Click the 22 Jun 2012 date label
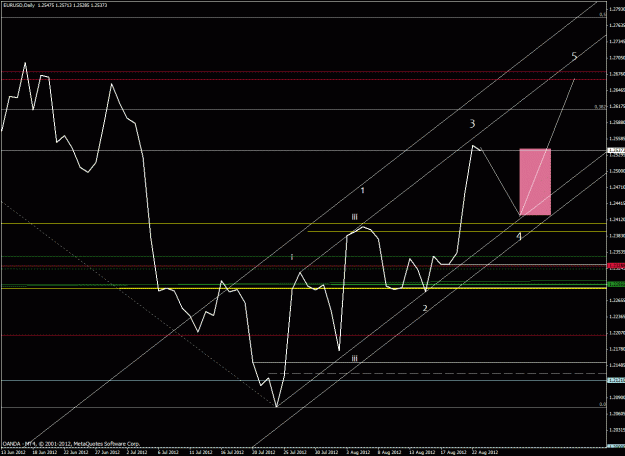The image size is (625, 456). [x=74, y=453]
